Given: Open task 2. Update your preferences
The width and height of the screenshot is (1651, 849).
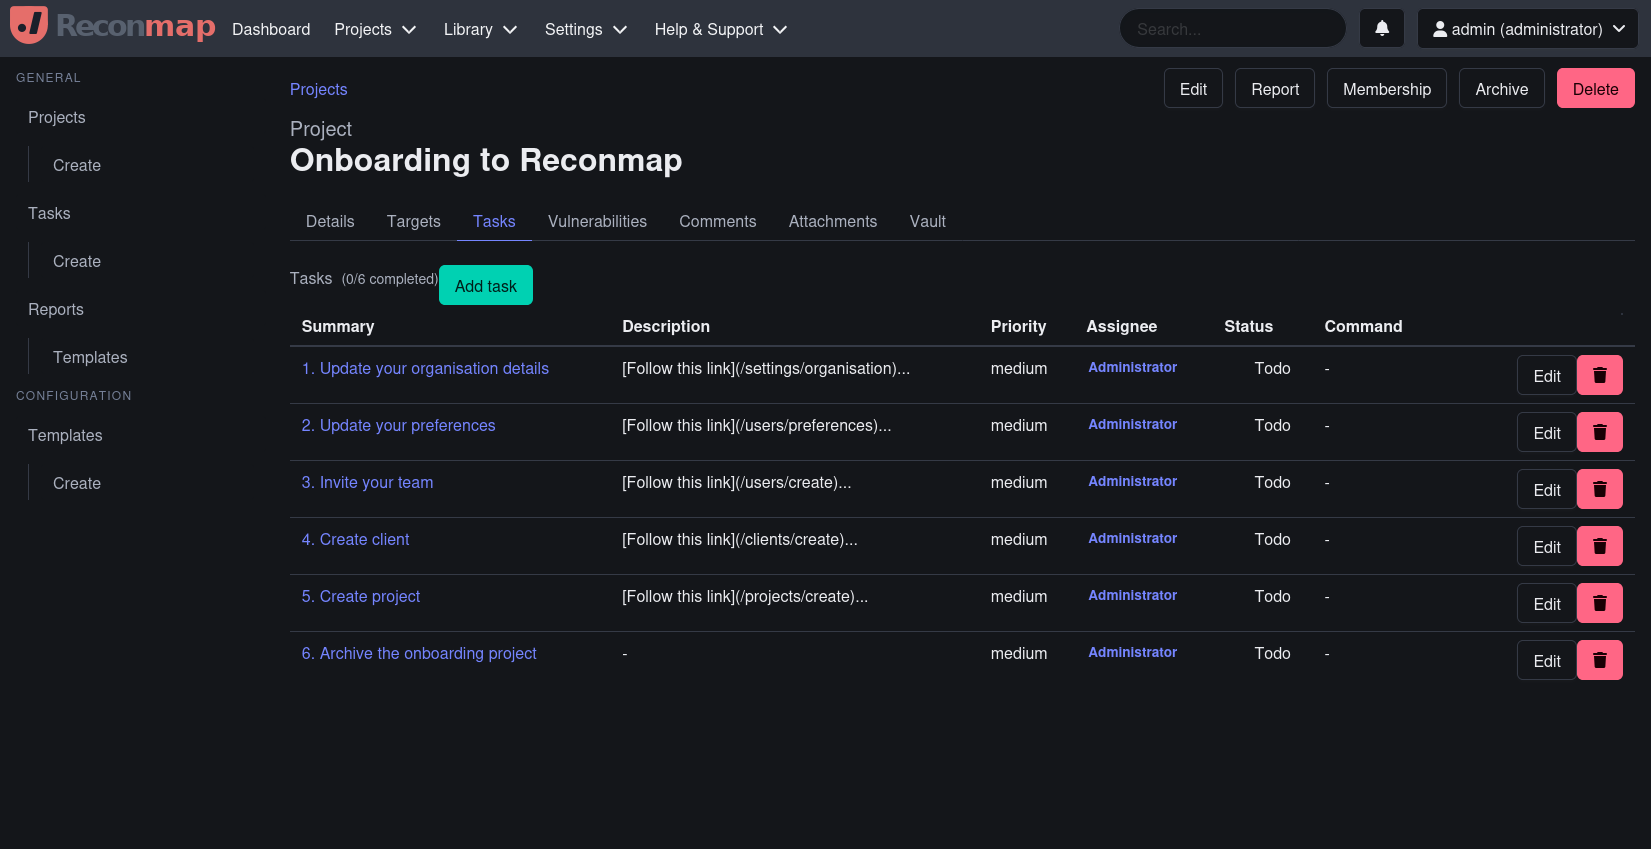Looking at the screenshot, I should coord(398,425).
